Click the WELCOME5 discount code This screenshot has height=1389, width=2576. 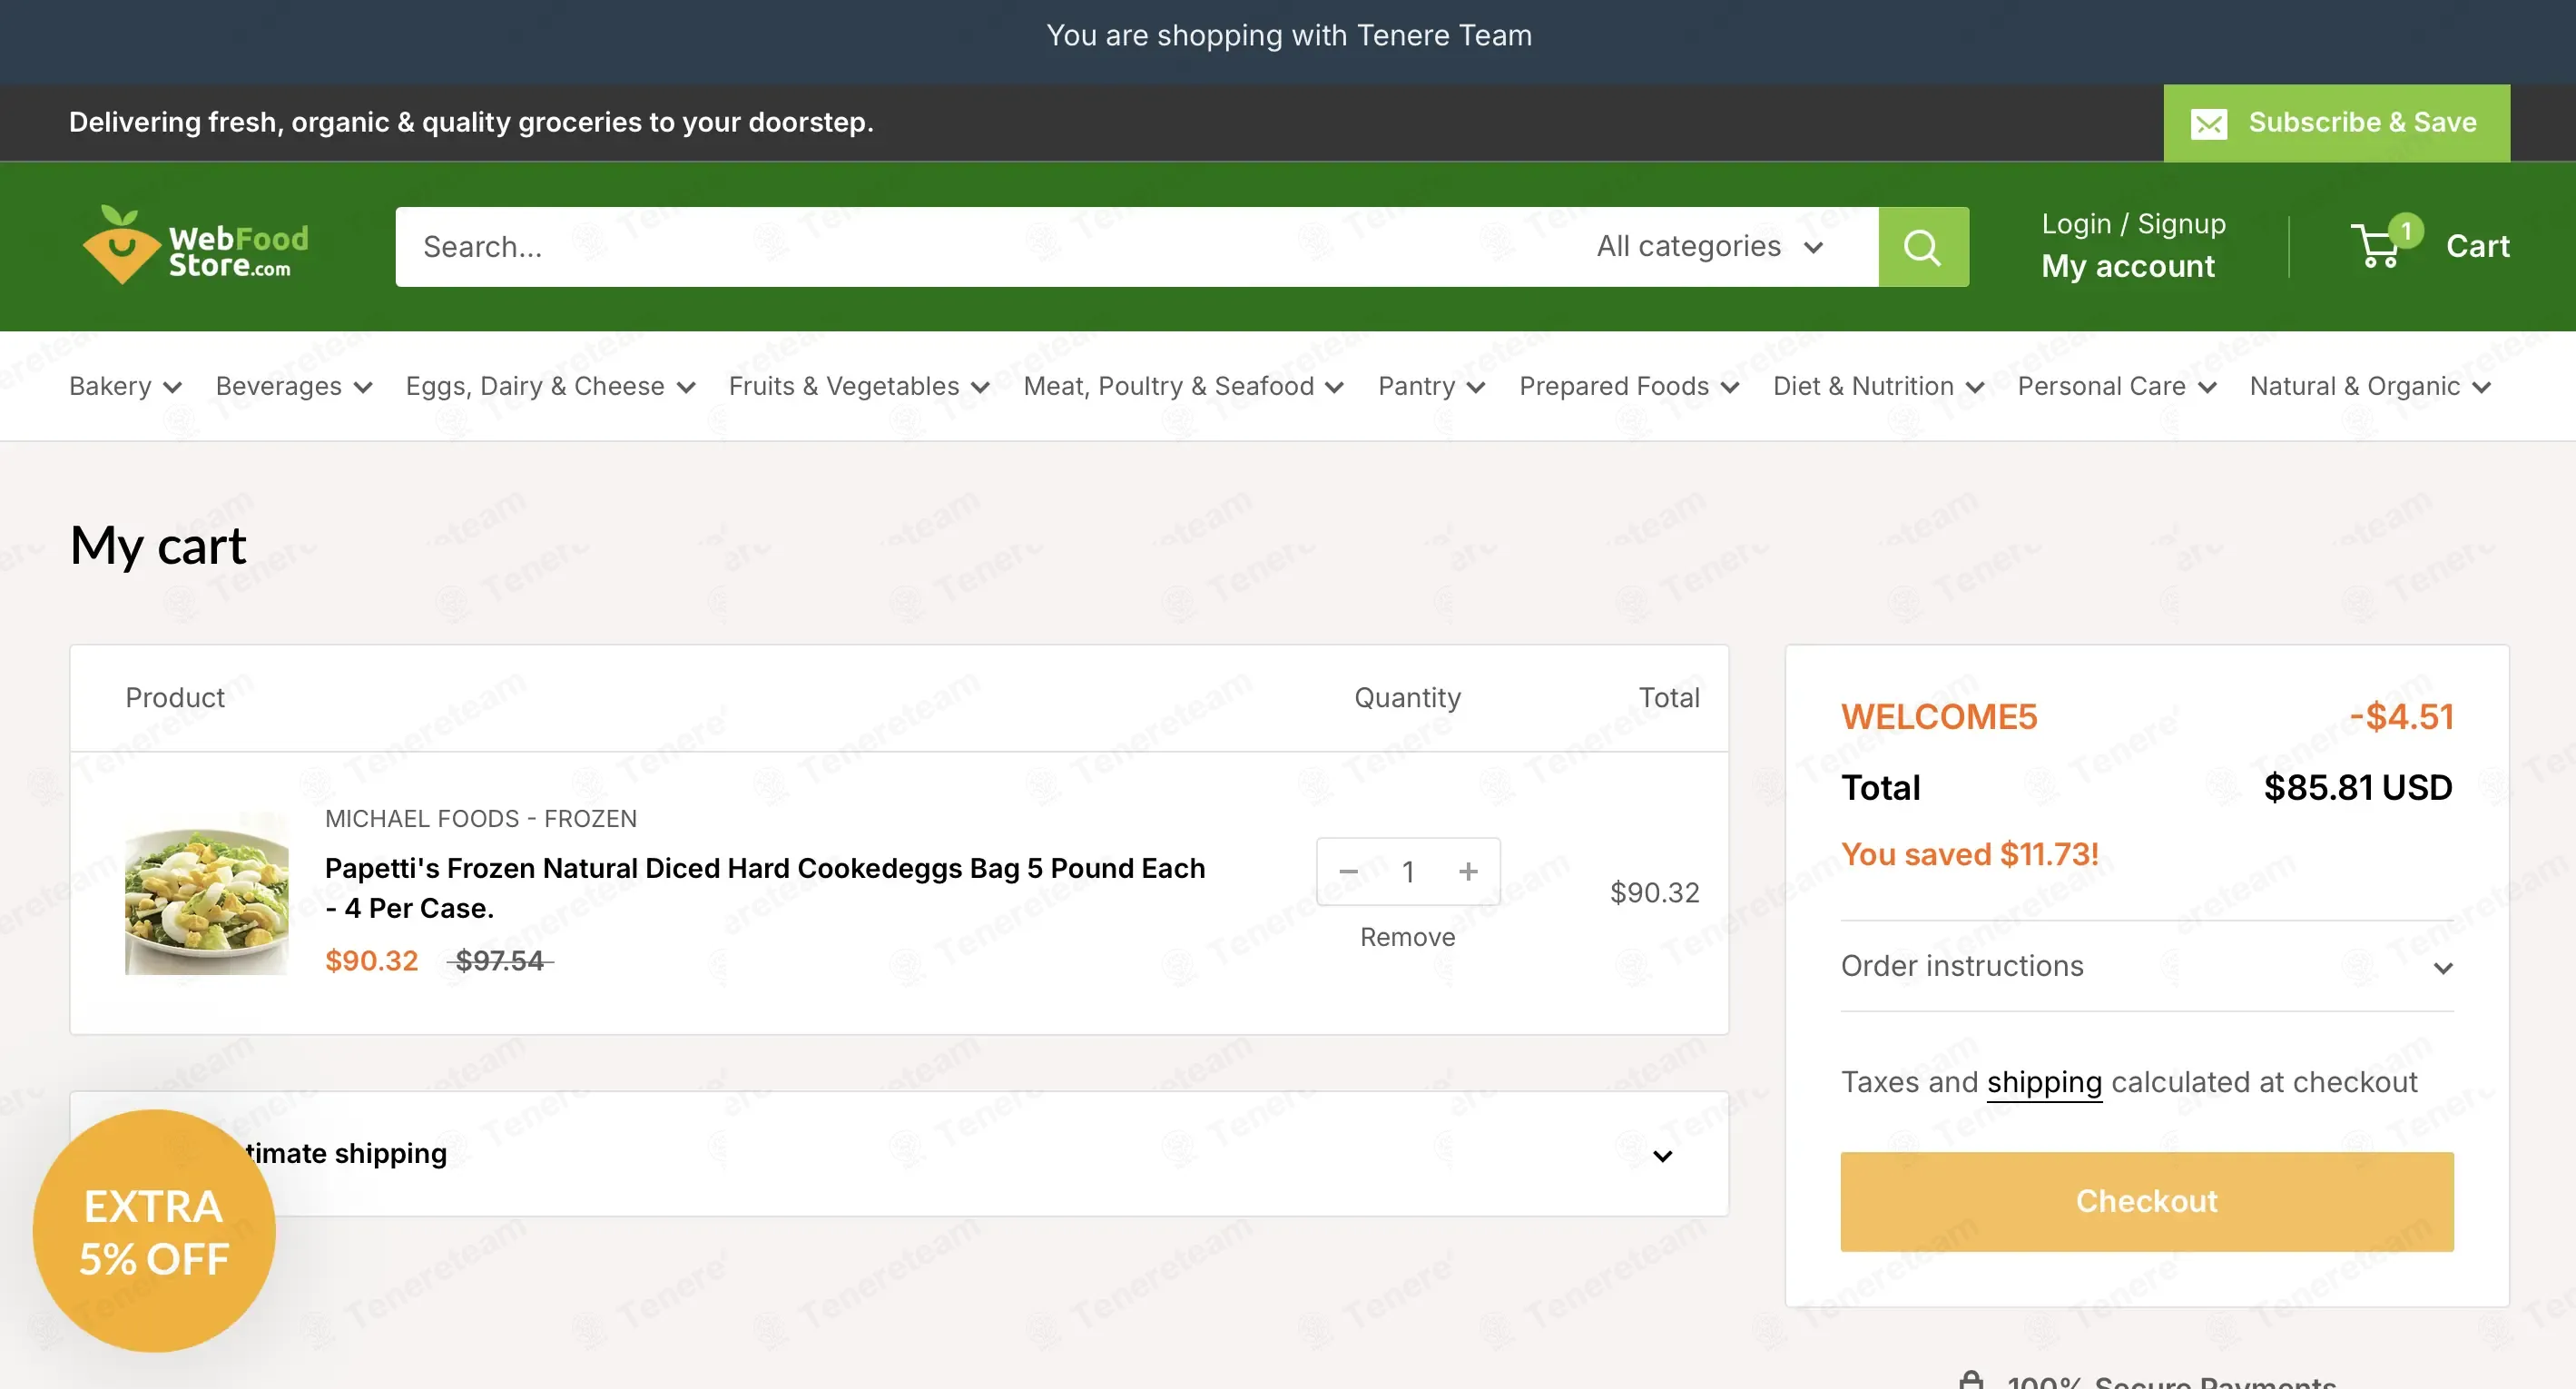(x=1938, y=717)
